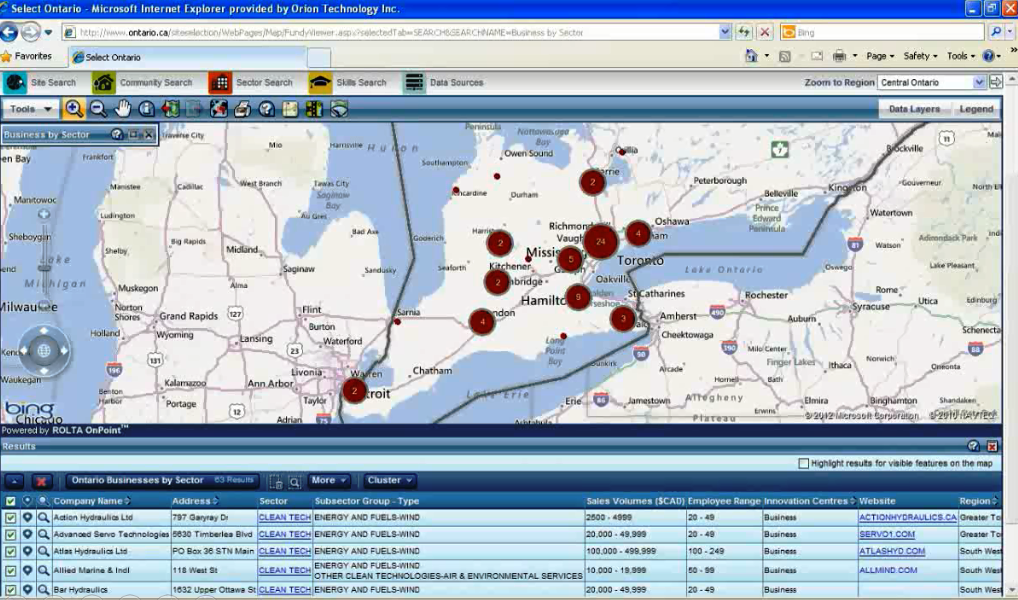The width and height of the screenshot is (1018, 600).
Task: Click the map navigation compass control
Action: coord(43,351)
